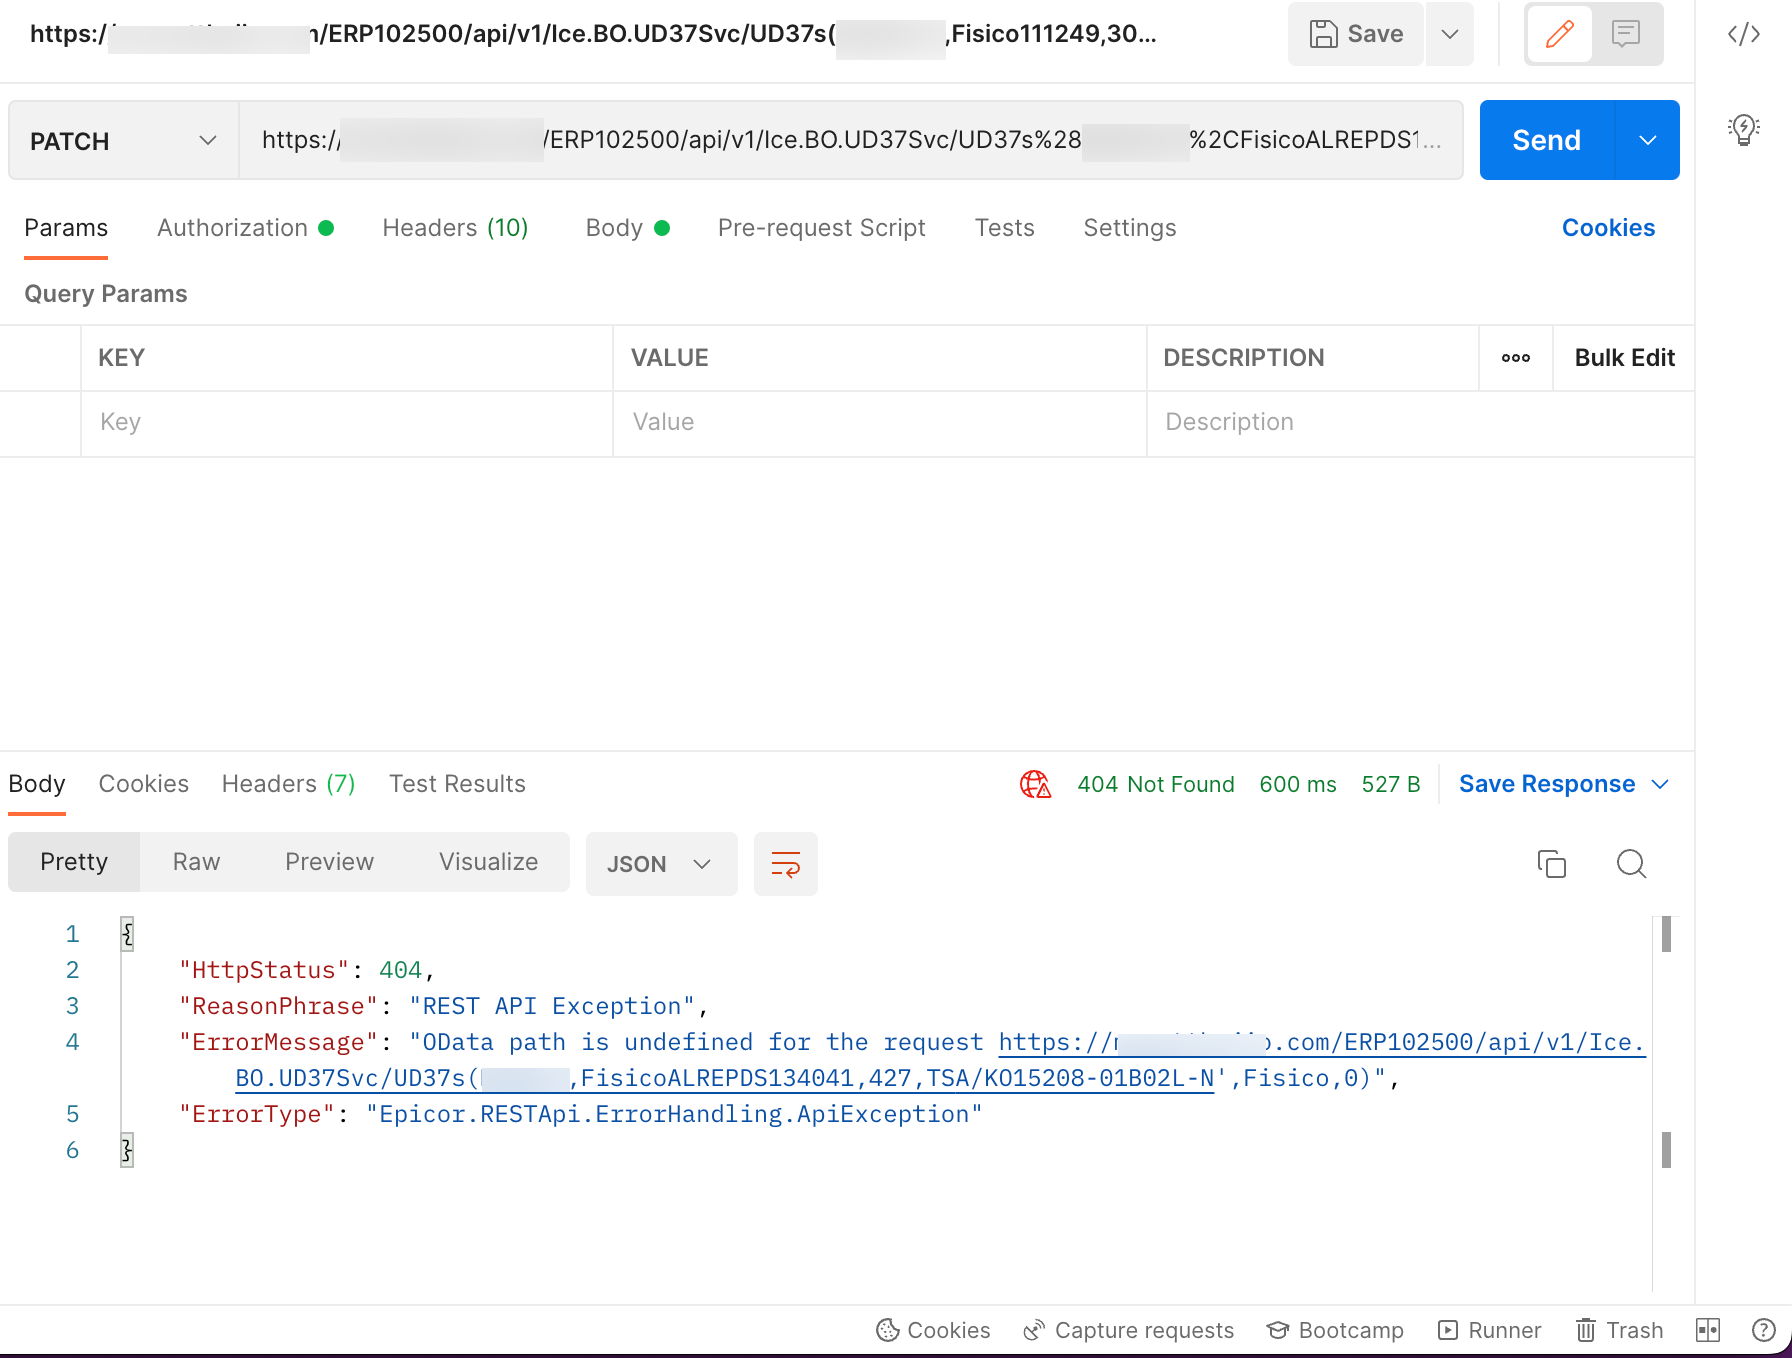
Task: Enable Capture requests in the bottom bar
Action: point(1128,1330)
